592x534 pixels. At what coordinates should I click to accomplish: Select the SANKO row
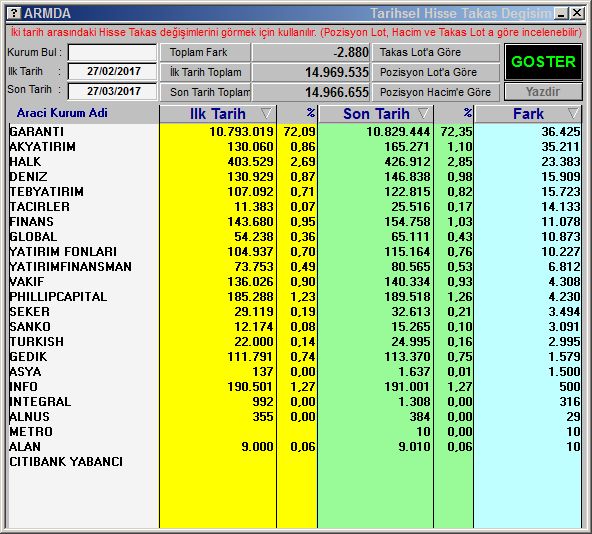click(x=294, y=327)
